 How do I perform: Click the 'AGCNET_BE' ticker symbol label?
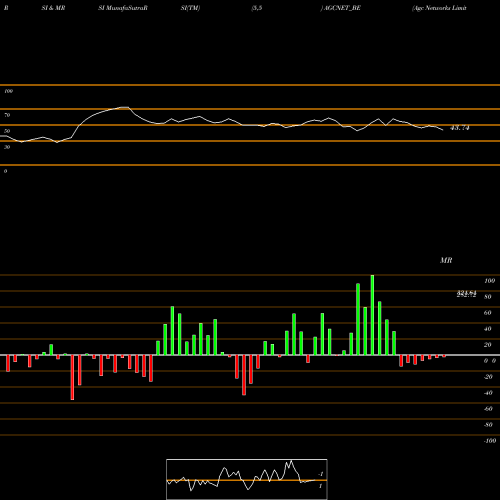[x=342, y=8]
